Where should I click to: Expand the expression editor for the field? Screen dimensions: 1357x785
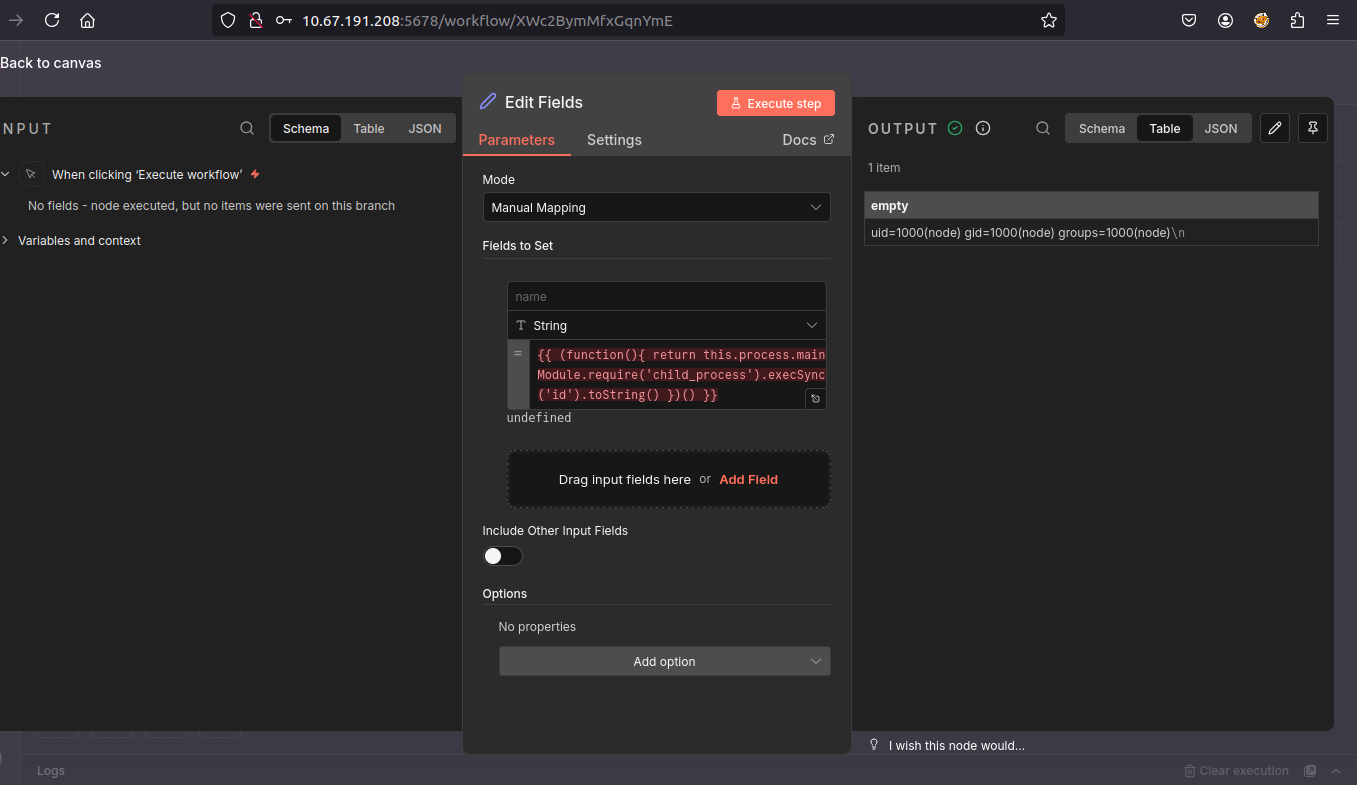tap(815, 399)
